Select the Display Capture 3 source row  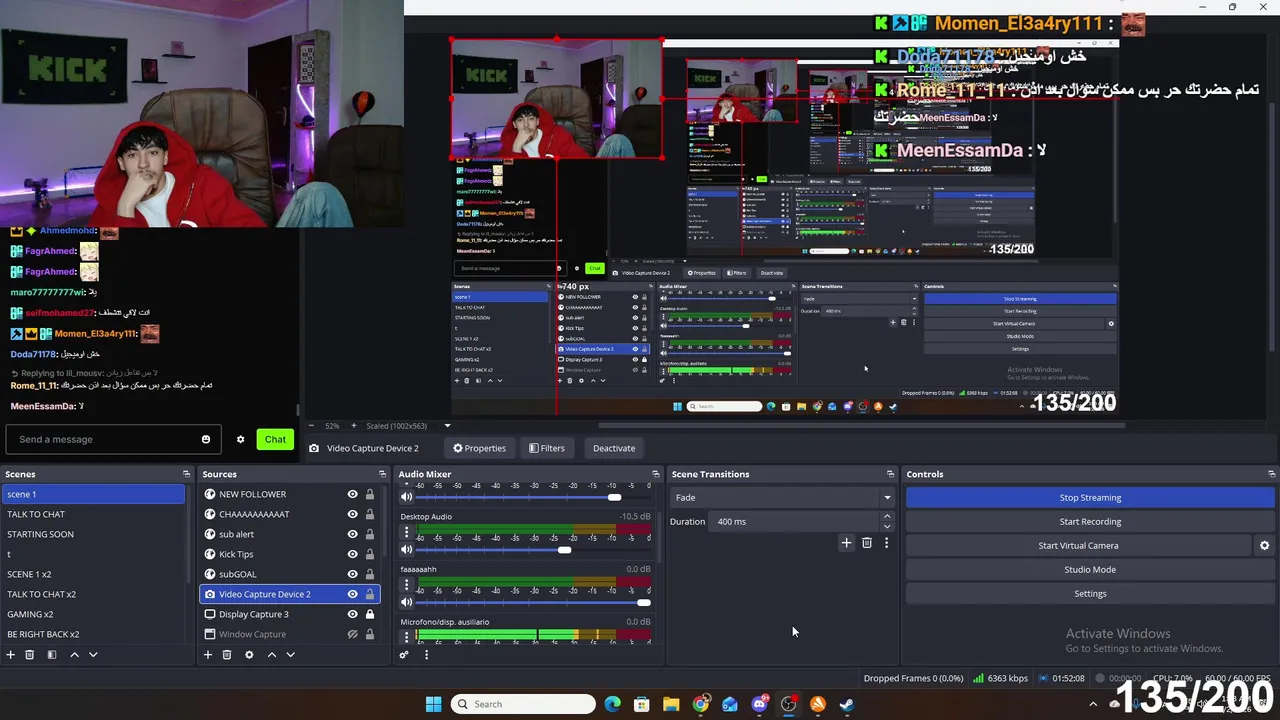(289, 614)
